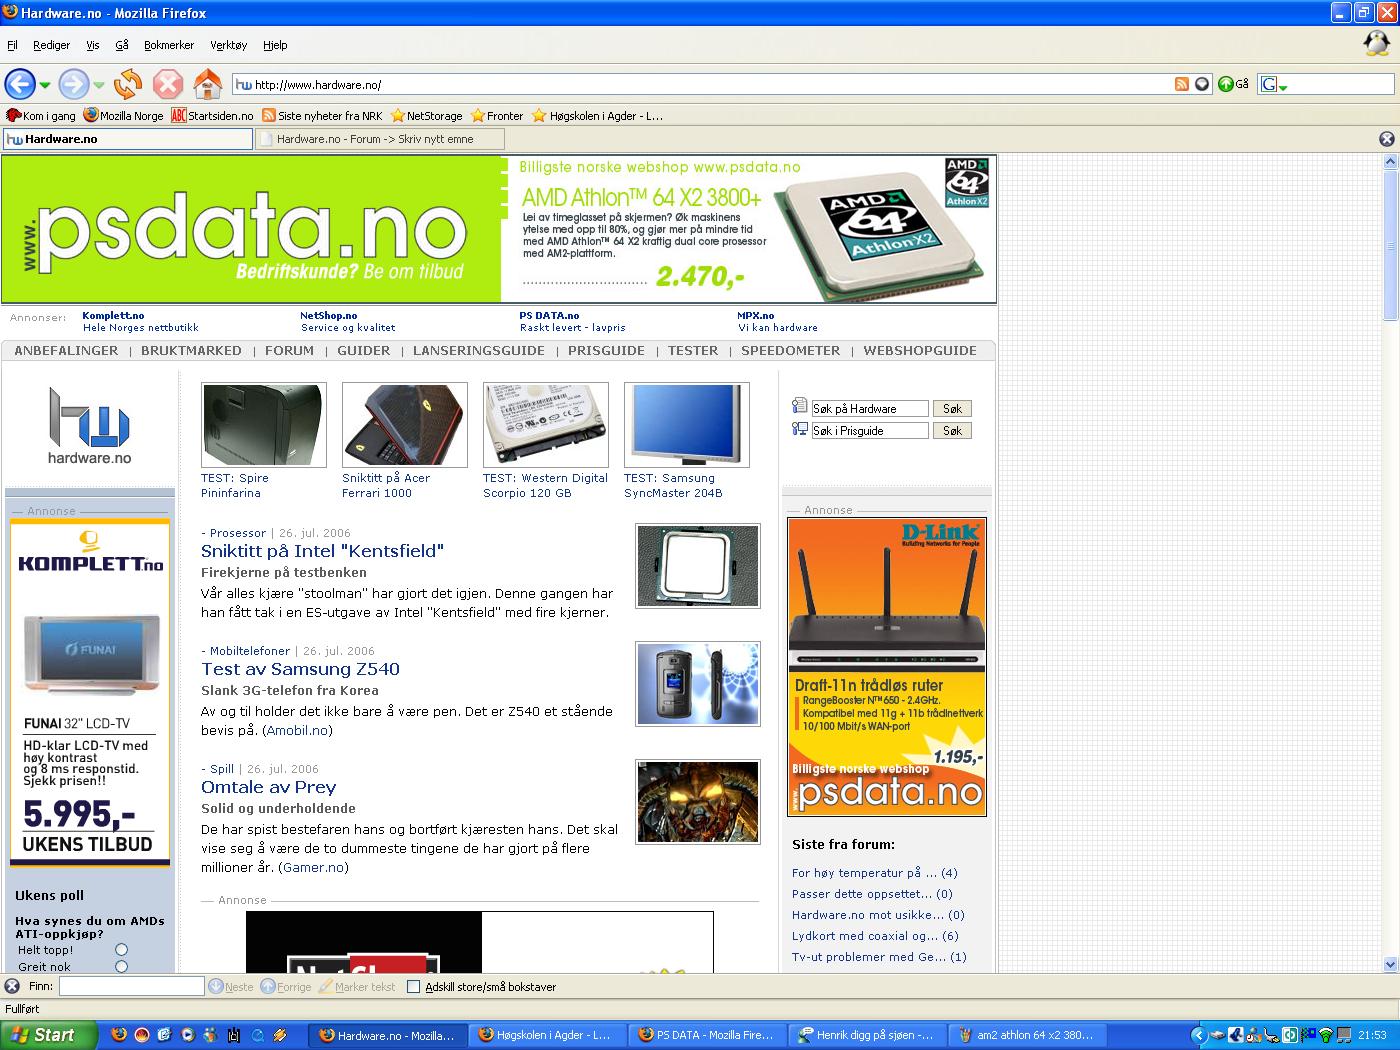The height and width of the screenshot is (1050, 1400).
Task: Open the PRISGUIDE navigation item
Action: click(x=606, y=350)
